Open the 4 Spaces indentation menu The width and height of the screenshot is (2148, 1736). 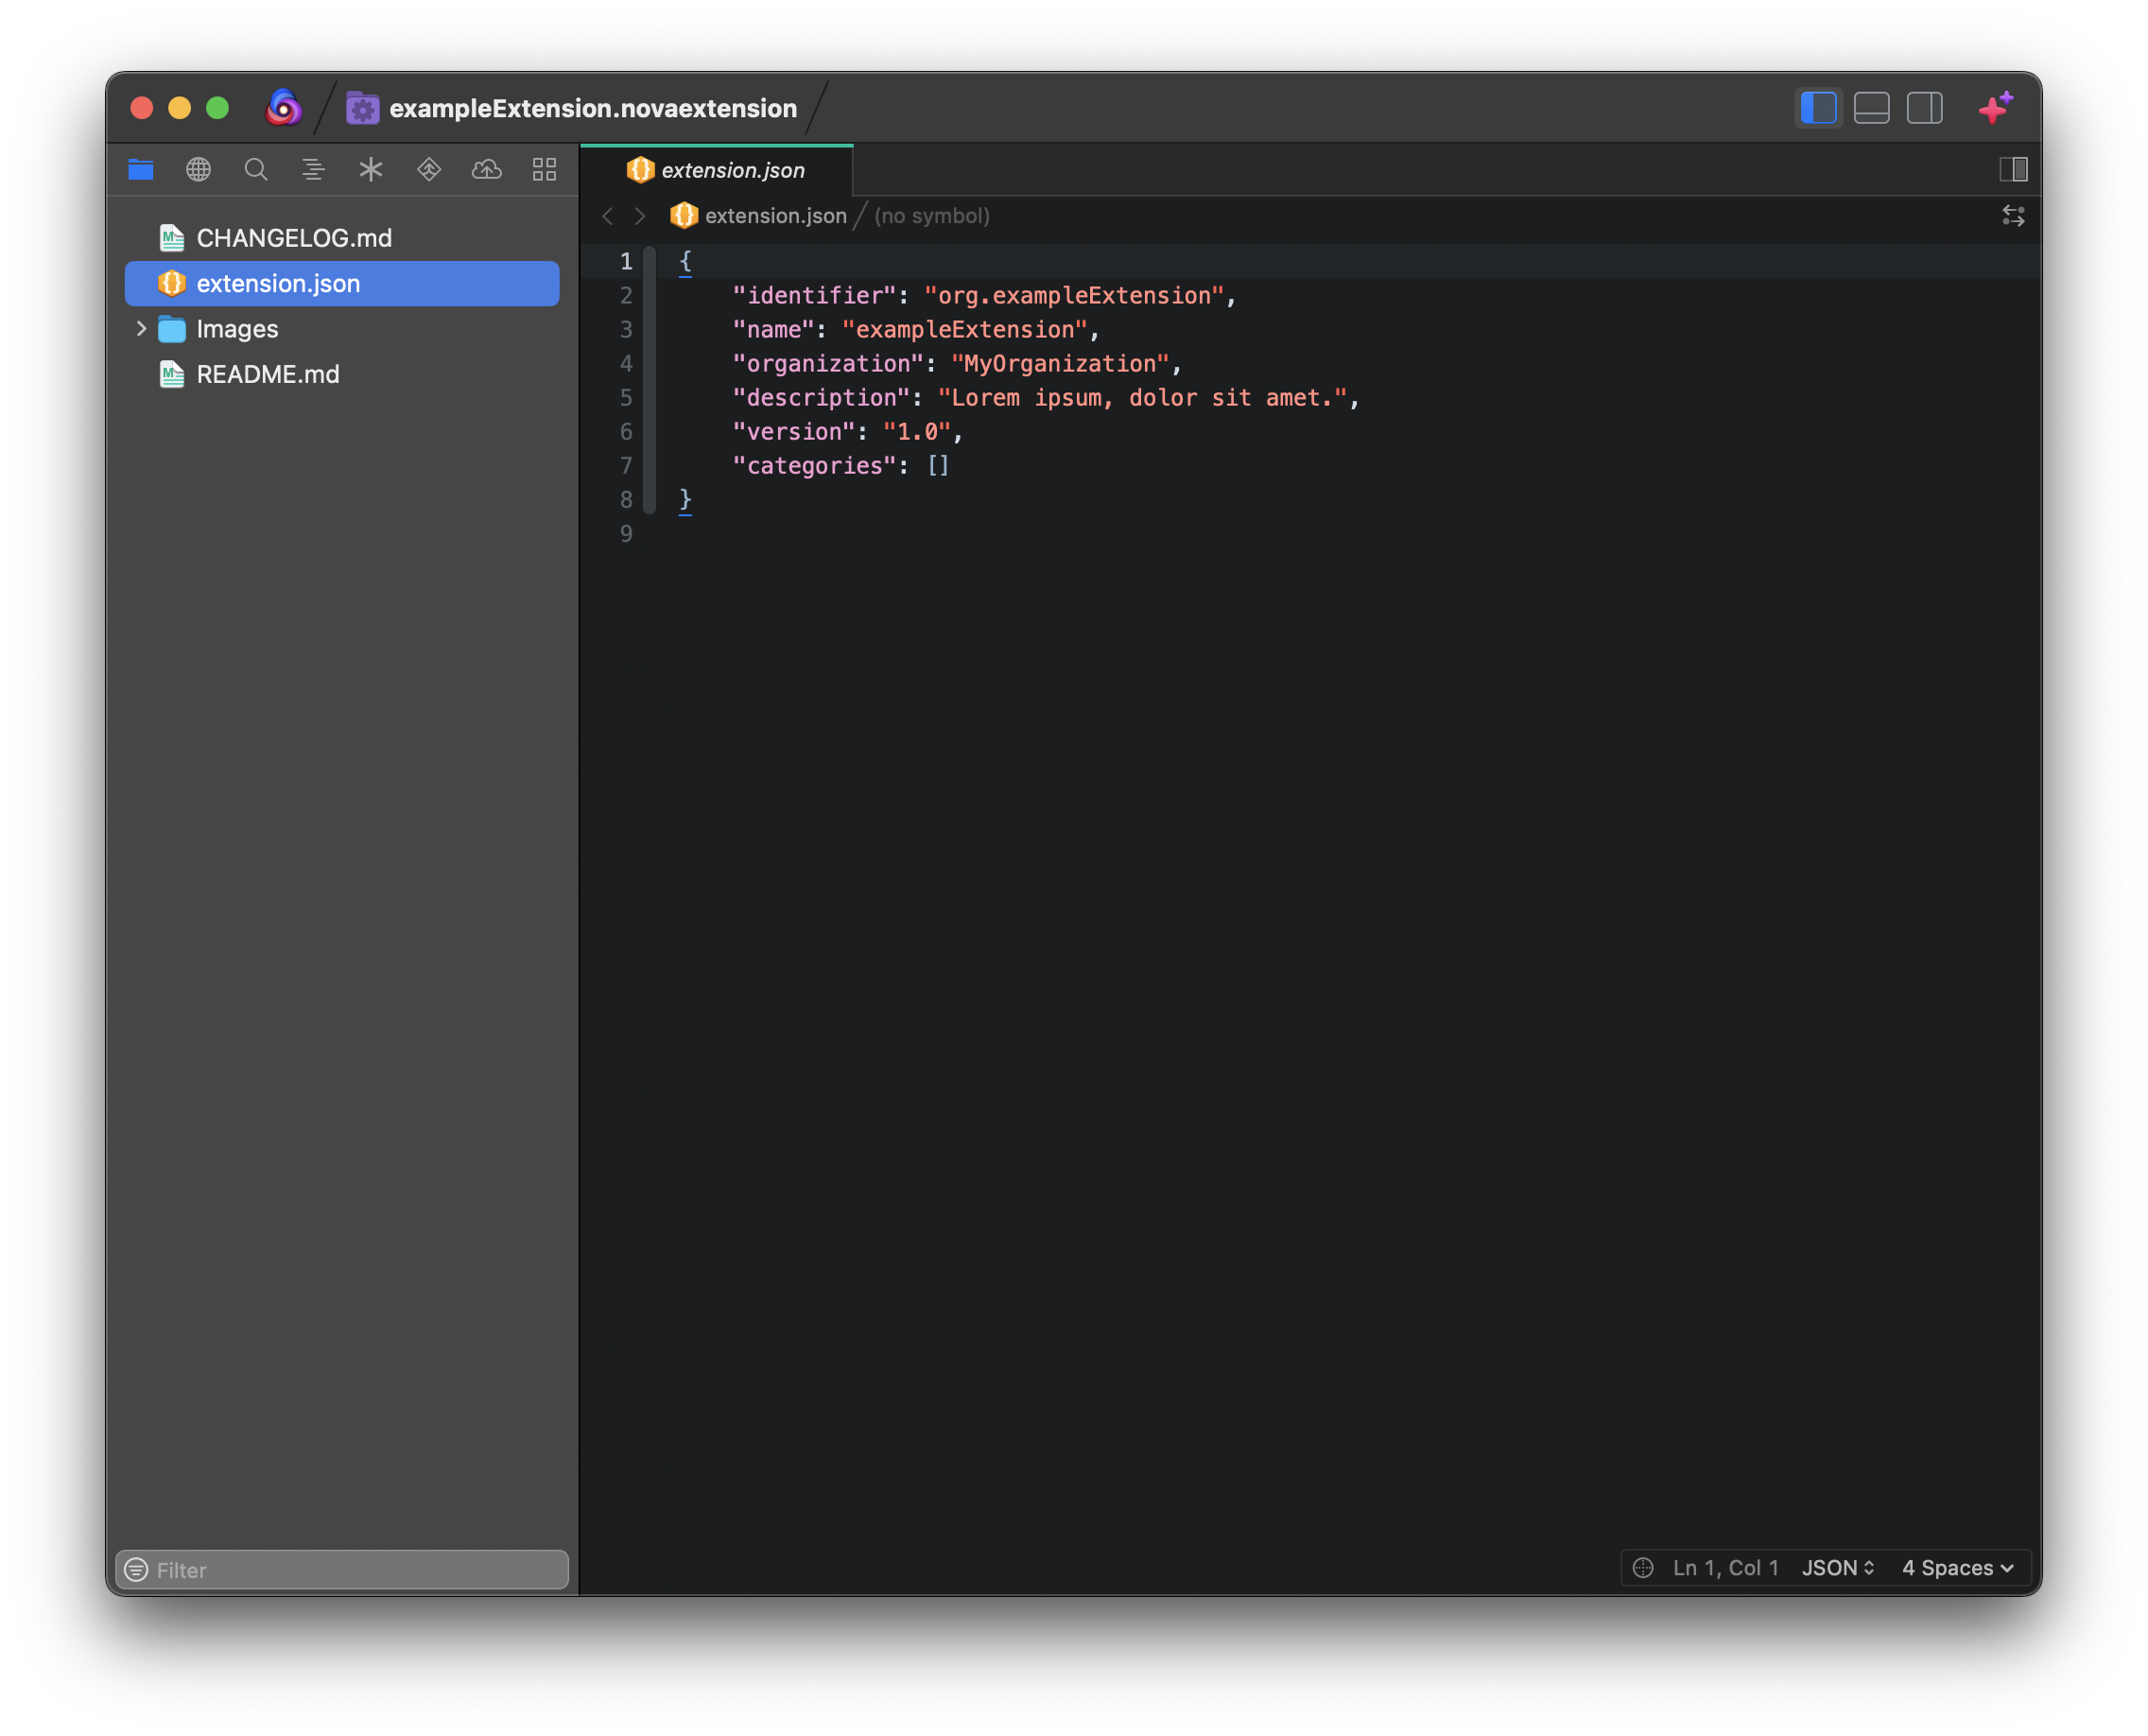coord(1958,1568)
